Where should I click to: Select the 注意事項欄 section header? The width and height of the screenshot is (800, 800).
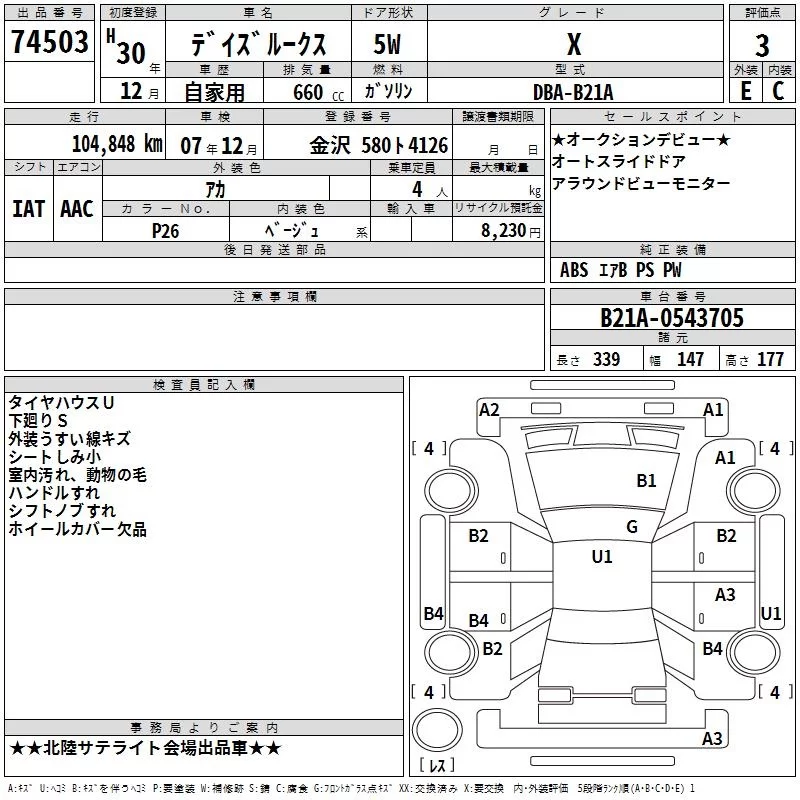[274, 296]
